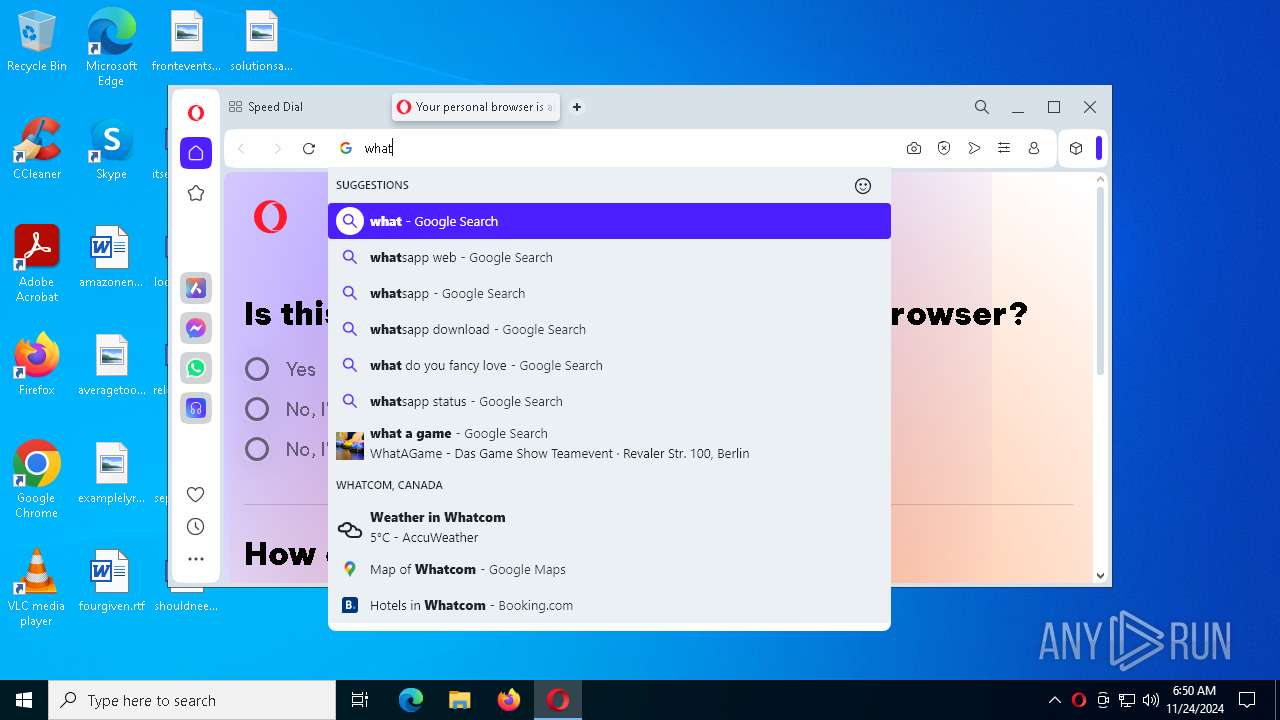Open 'Weather in Whatcom' AccuWeather result
The image size is (1280, 720).
coord(609,527)
